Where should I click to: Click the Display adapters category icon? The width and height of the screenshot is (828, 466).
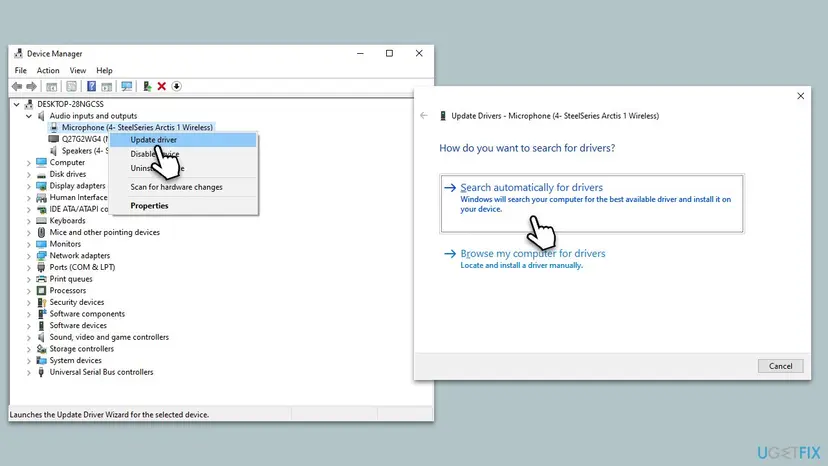pyautogui.click(x=41, y=186)
